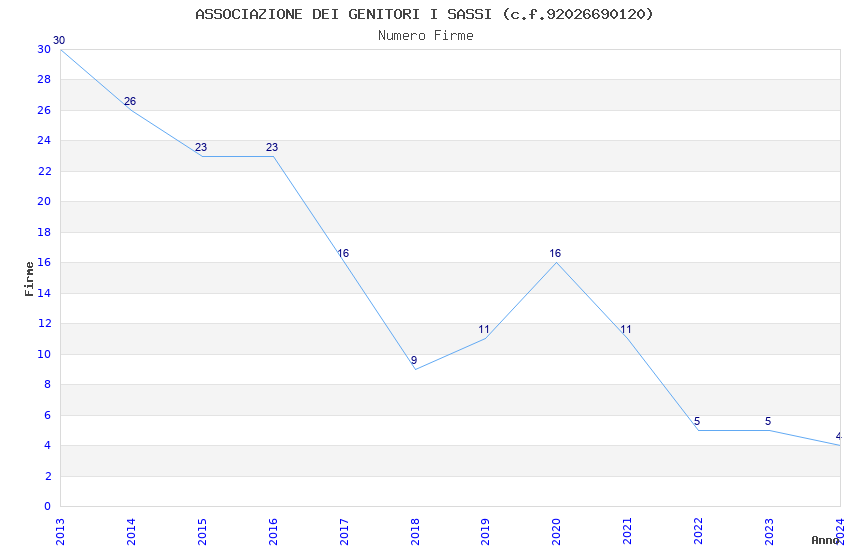Click the subtitle Numero Firme
Screen dimensions: 850x550
click(426, 36)
